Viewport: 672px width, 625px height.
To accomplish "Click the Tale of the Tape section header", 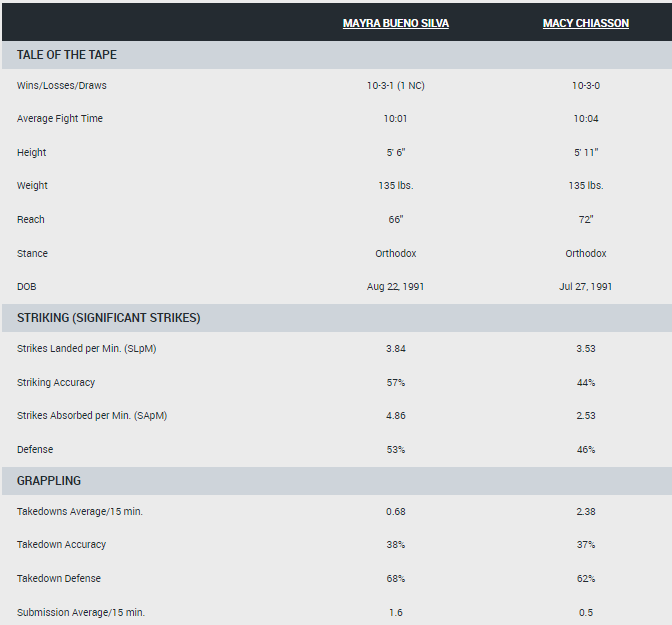I will pos(67,55).
